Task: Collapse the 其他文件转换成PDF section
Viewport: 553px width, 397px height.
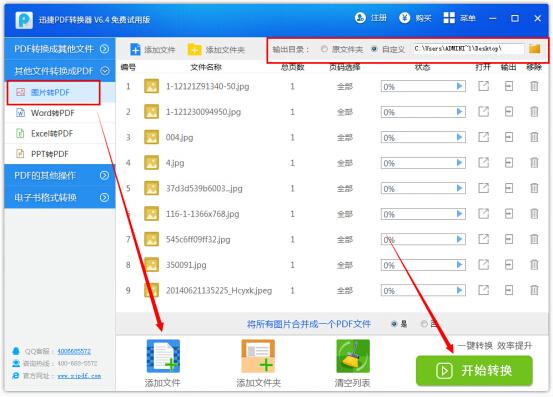Action: [x=60, y=71]
